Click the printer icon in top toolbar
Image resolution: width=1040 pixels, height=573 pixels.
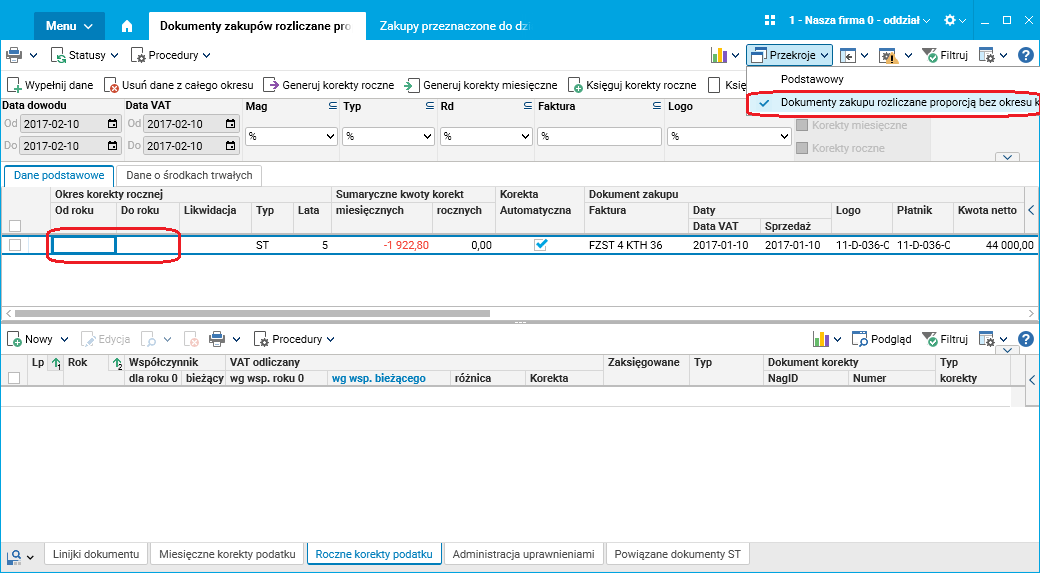tap(14, 55)
